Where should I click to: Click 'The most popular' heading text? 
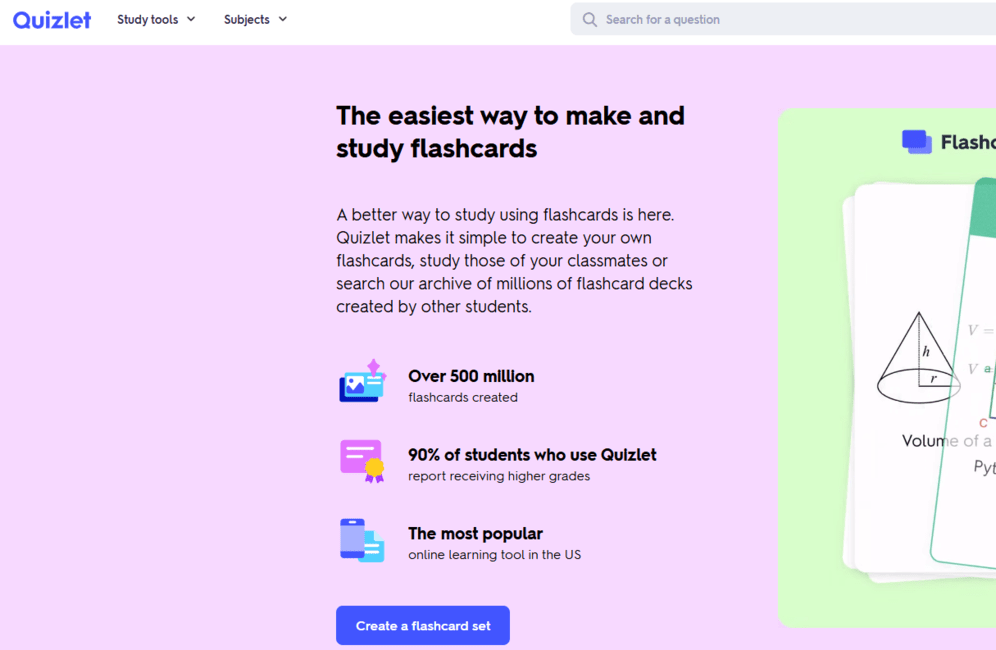[475, 533]
